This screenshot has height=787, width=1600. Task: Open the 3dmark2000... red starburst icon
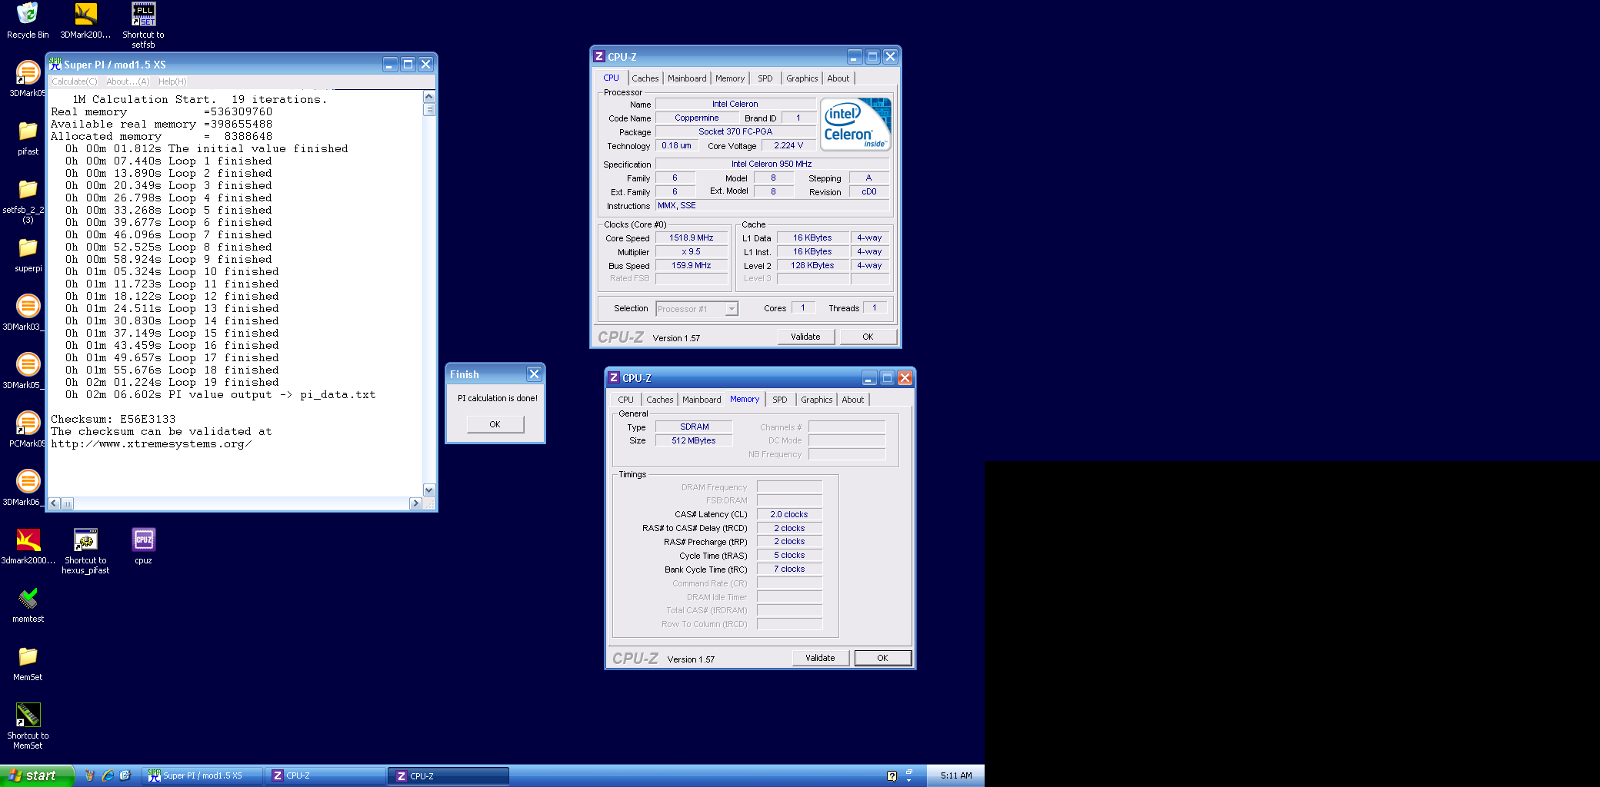pos(28,546)
